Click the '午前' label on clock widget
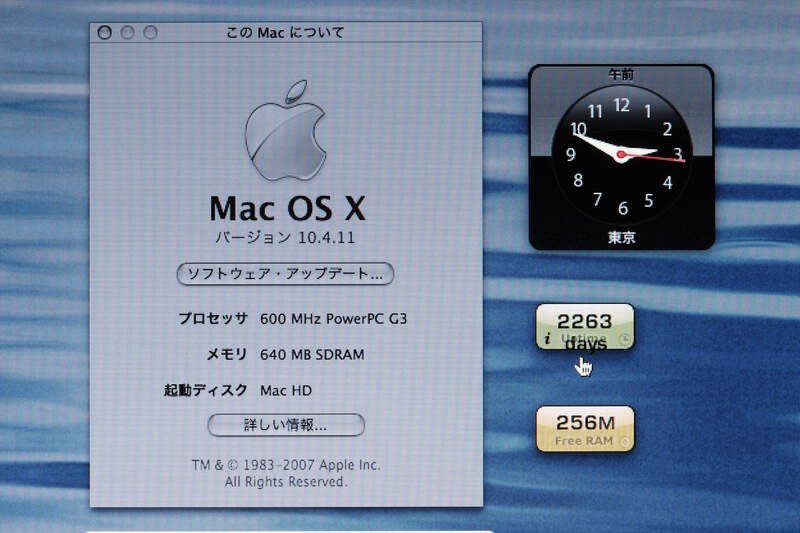The height and width of the screenshot is (533, 800). tap(621, 74)
